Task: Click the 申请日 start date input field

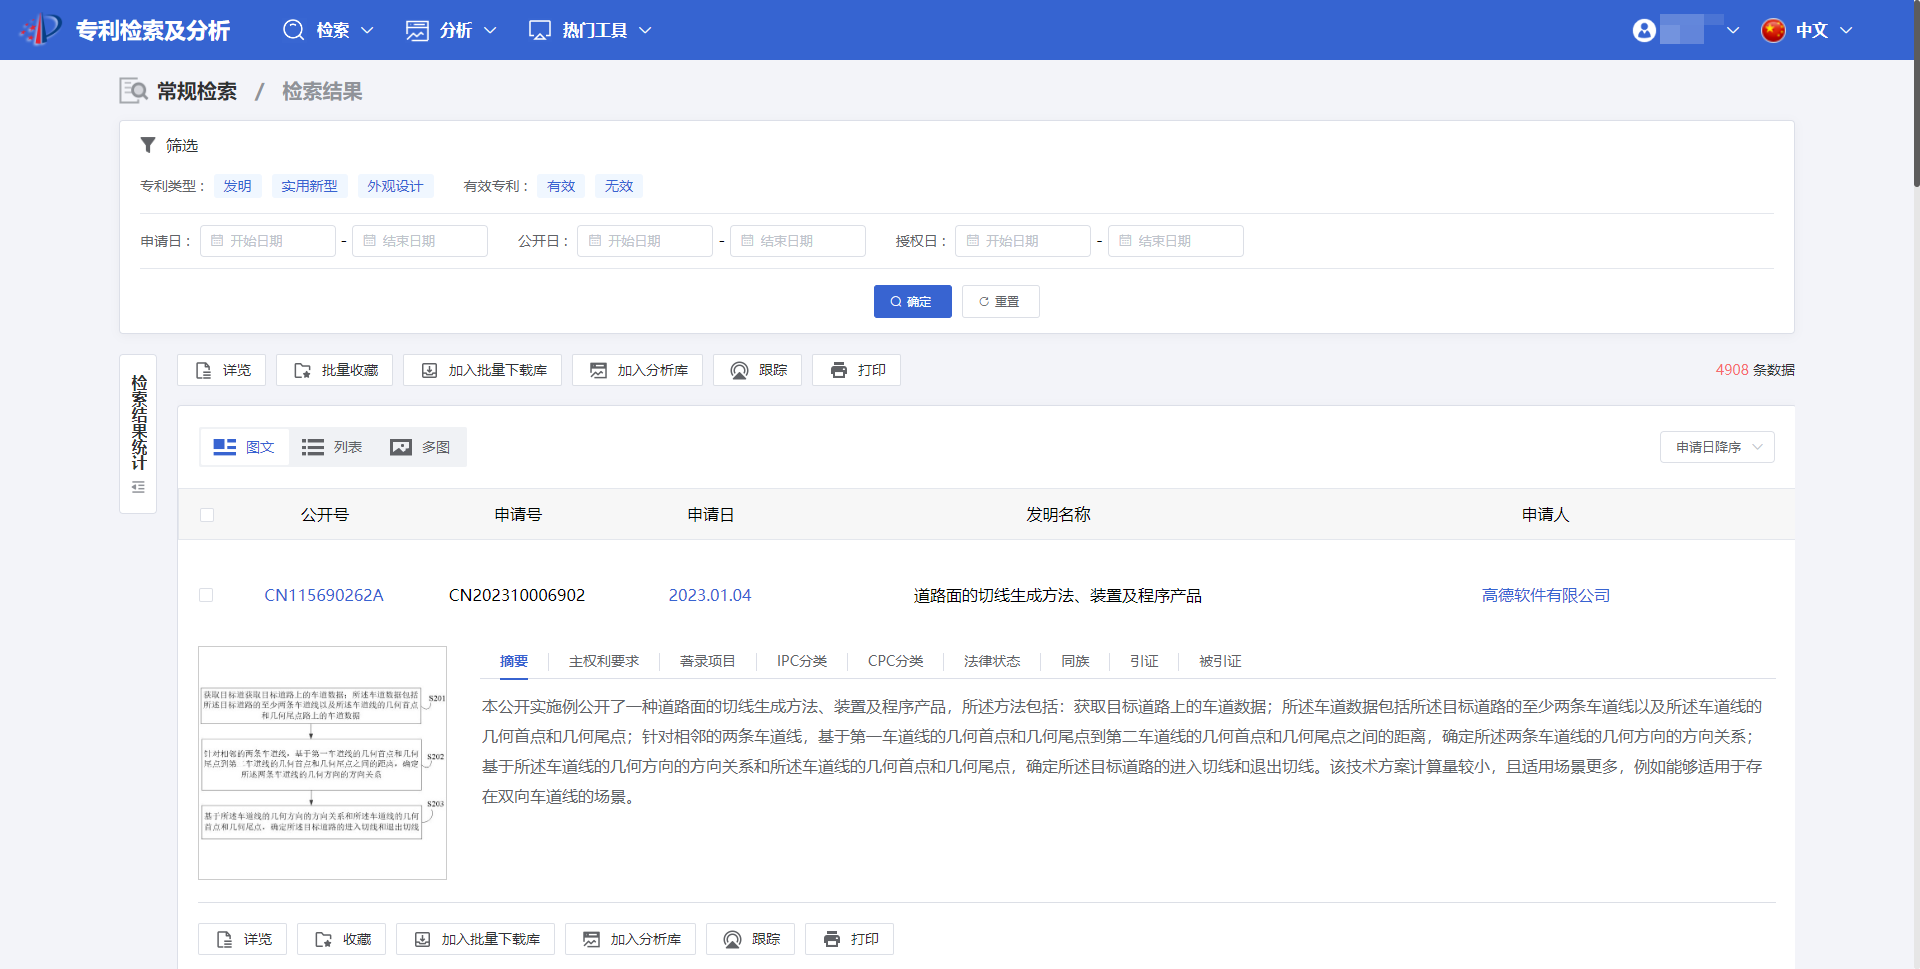Action: (268, 241)
